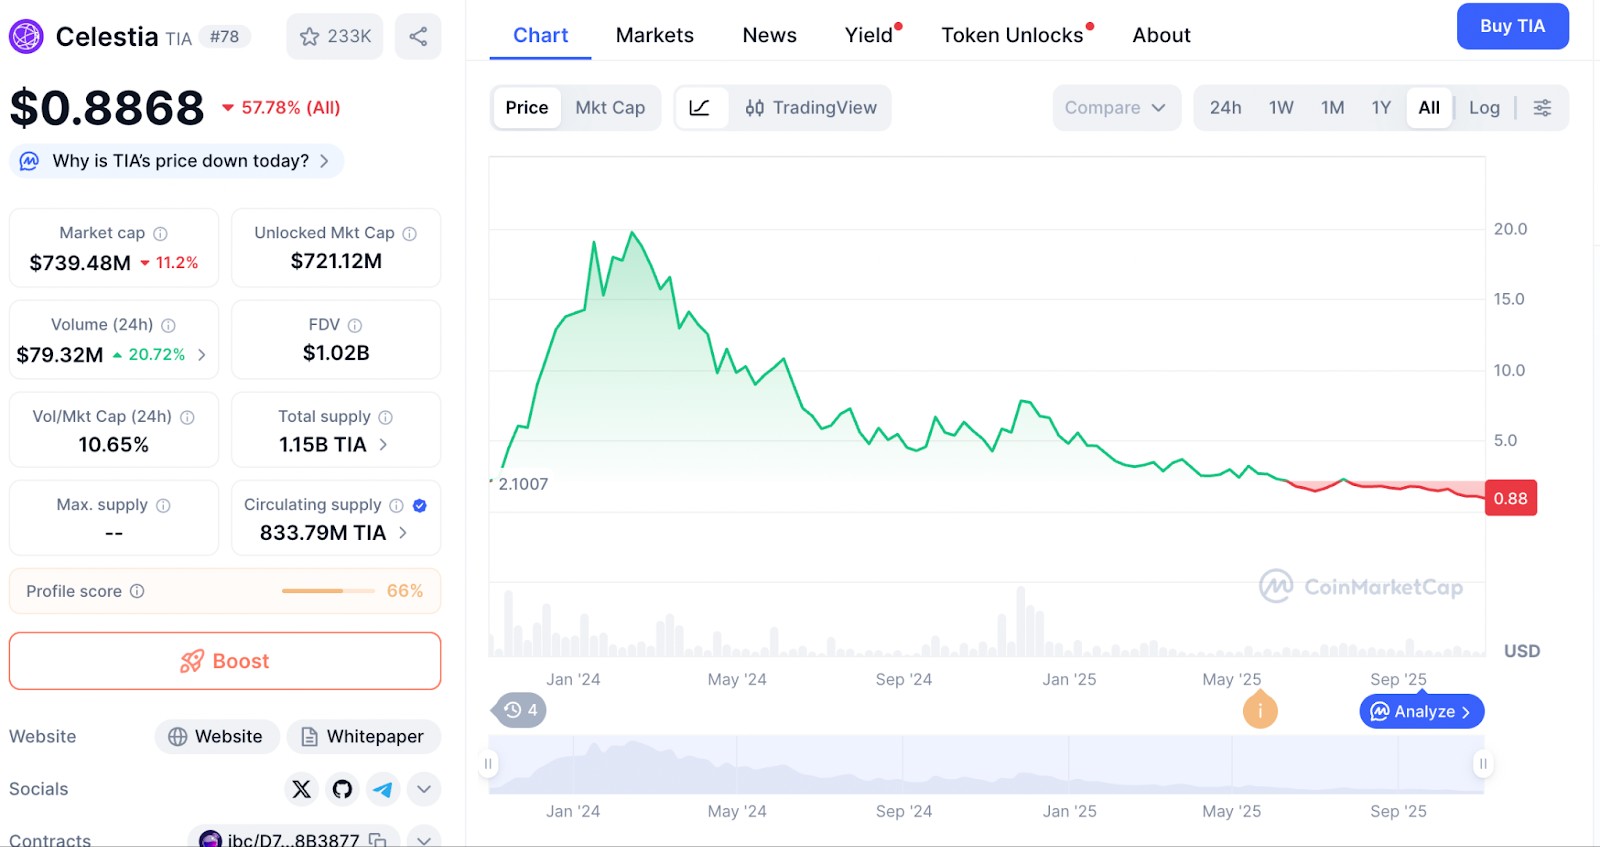Set chart range to 24h
Screen dimensions: 1600x847
pos(1225,108)
